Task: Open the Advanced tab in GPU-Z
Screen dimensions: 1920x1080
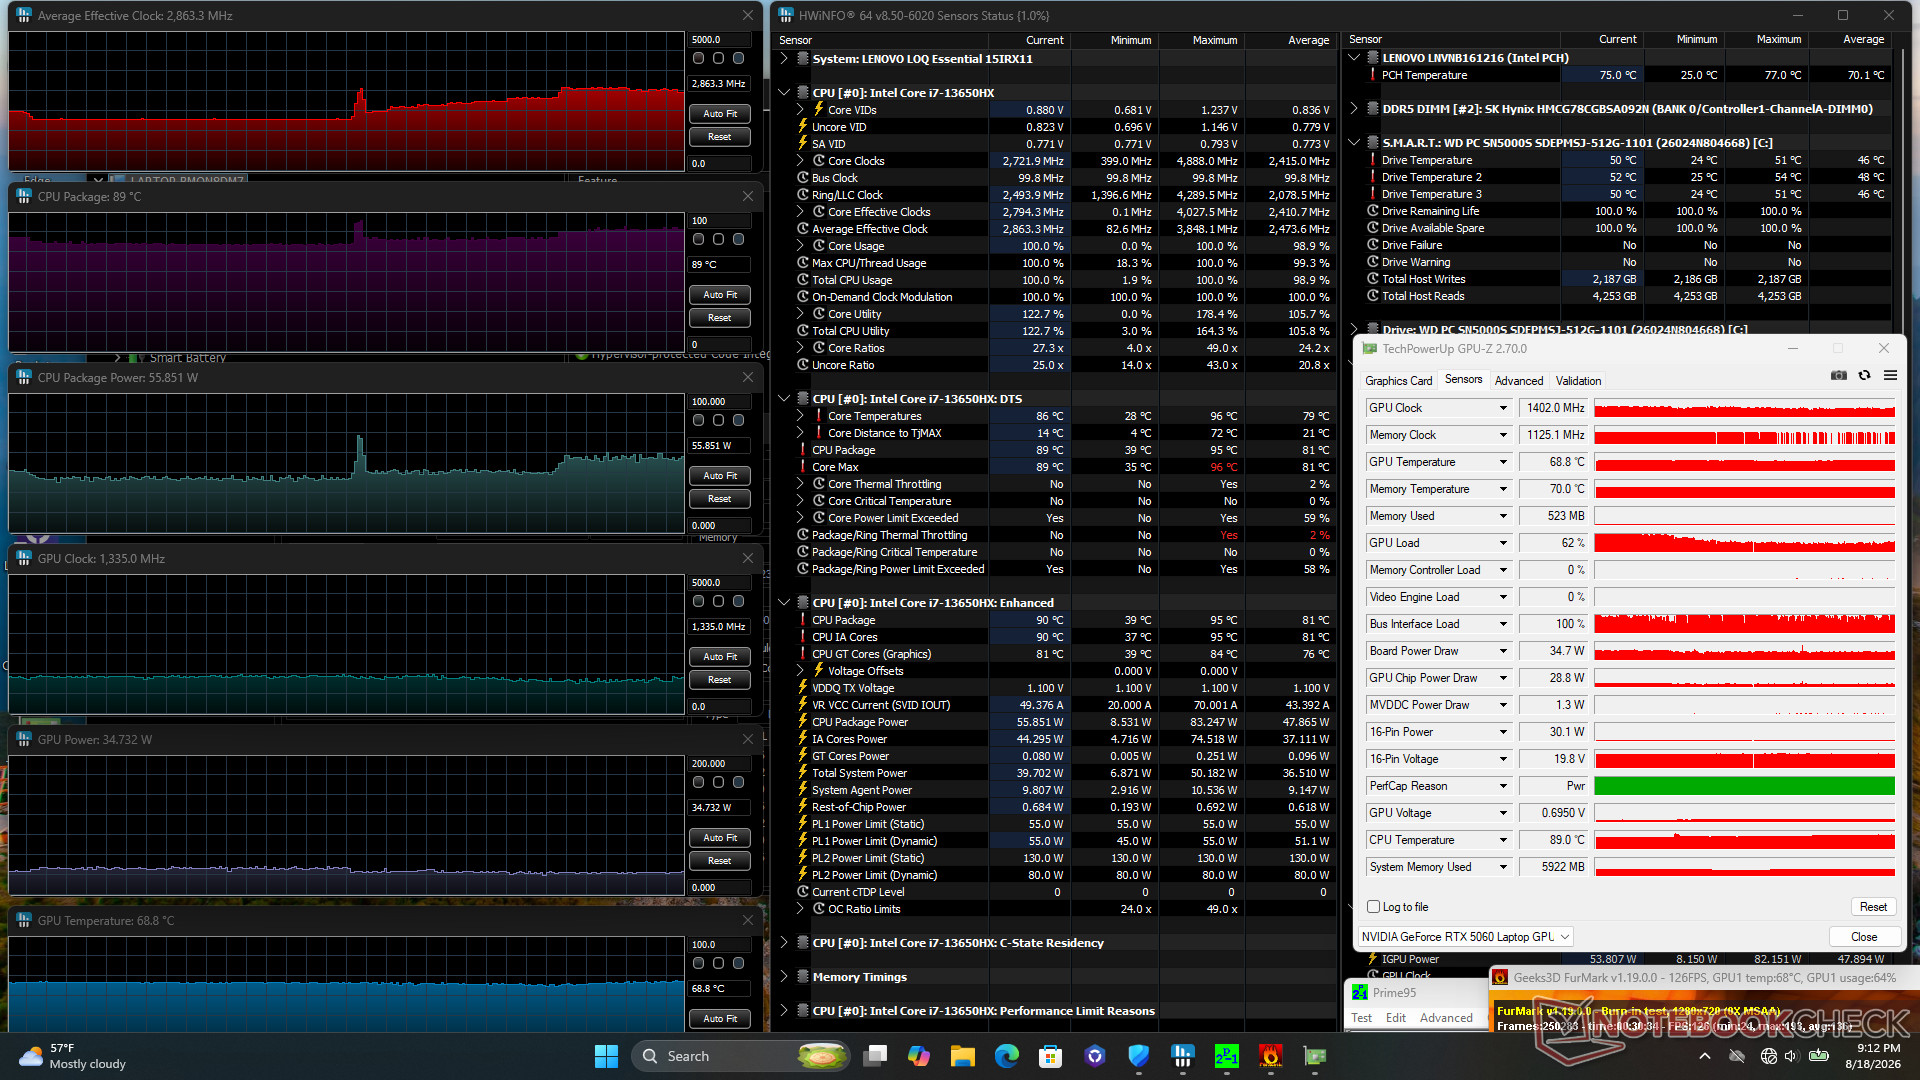Action: coord(1519,381)
